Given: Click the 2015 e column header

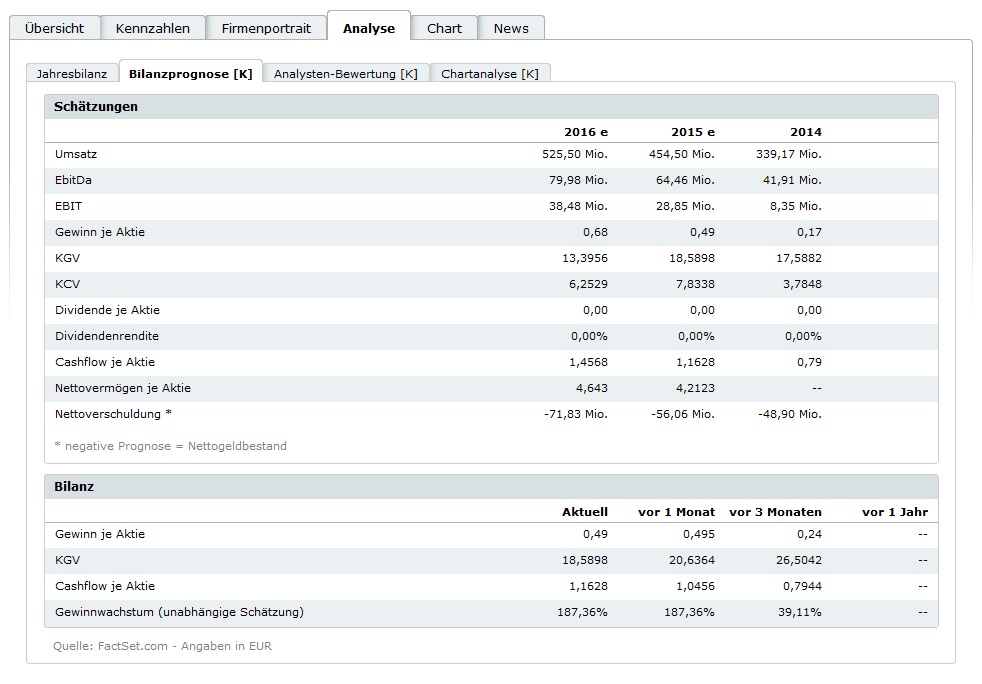Looking at the screenshot, I should click(x=692, y=132).
